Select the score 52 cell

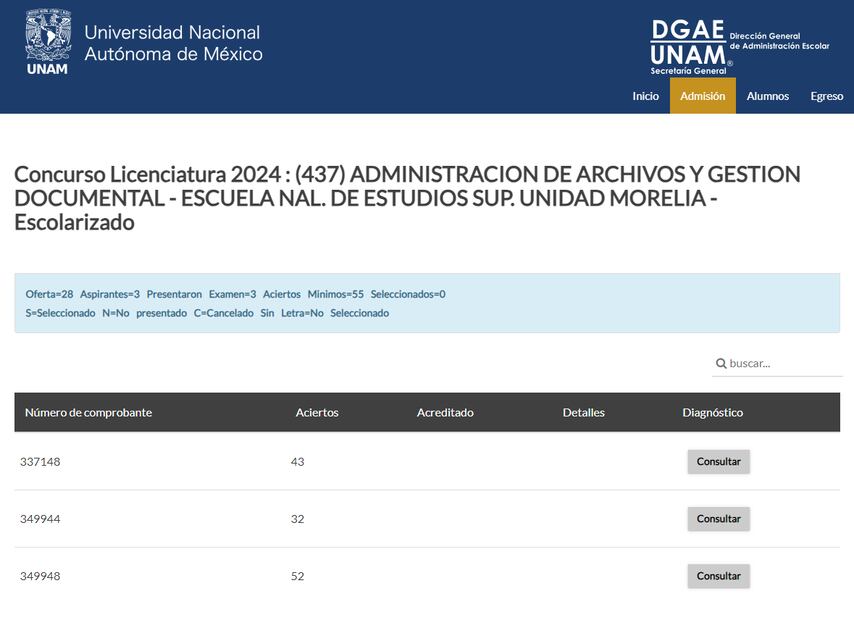(297, 576)
